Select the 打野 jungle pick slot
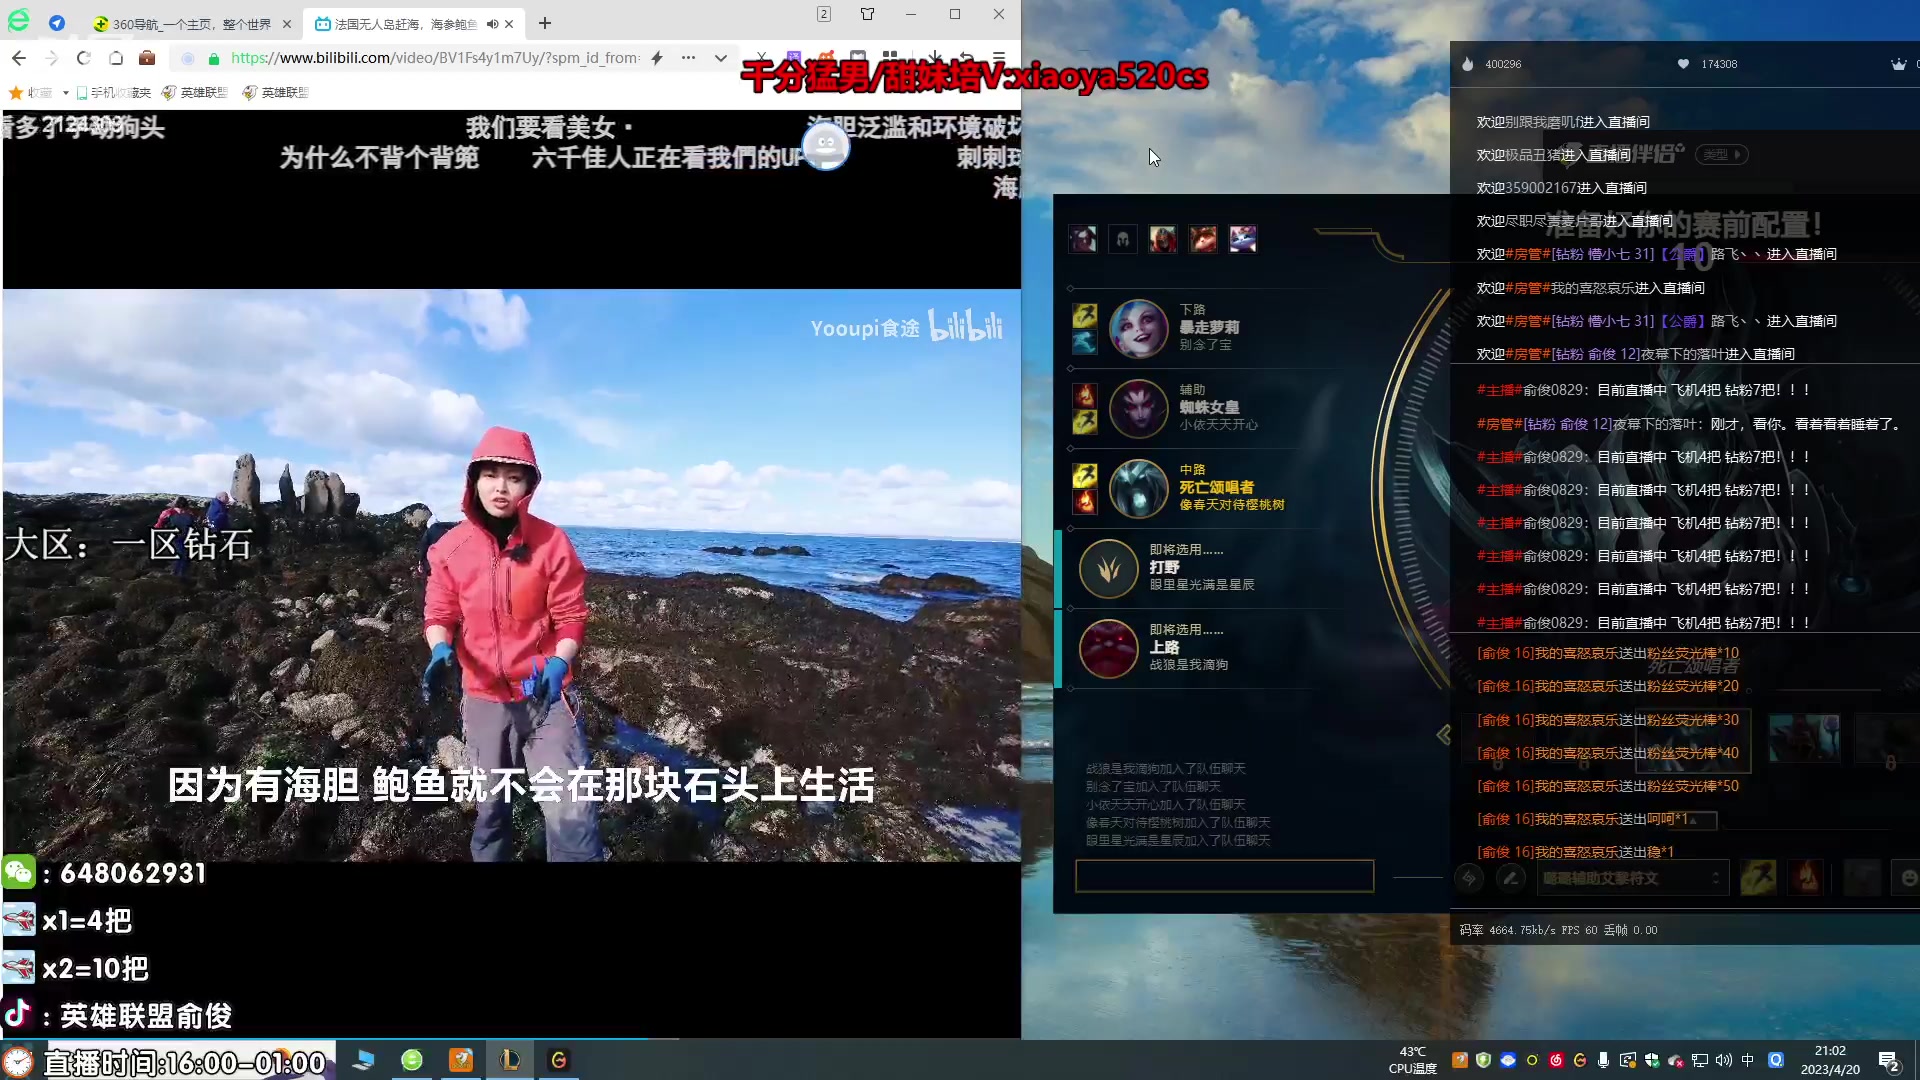Image resolution: width=1920 pixels, height=1080 pixels. click(1108, 568)
